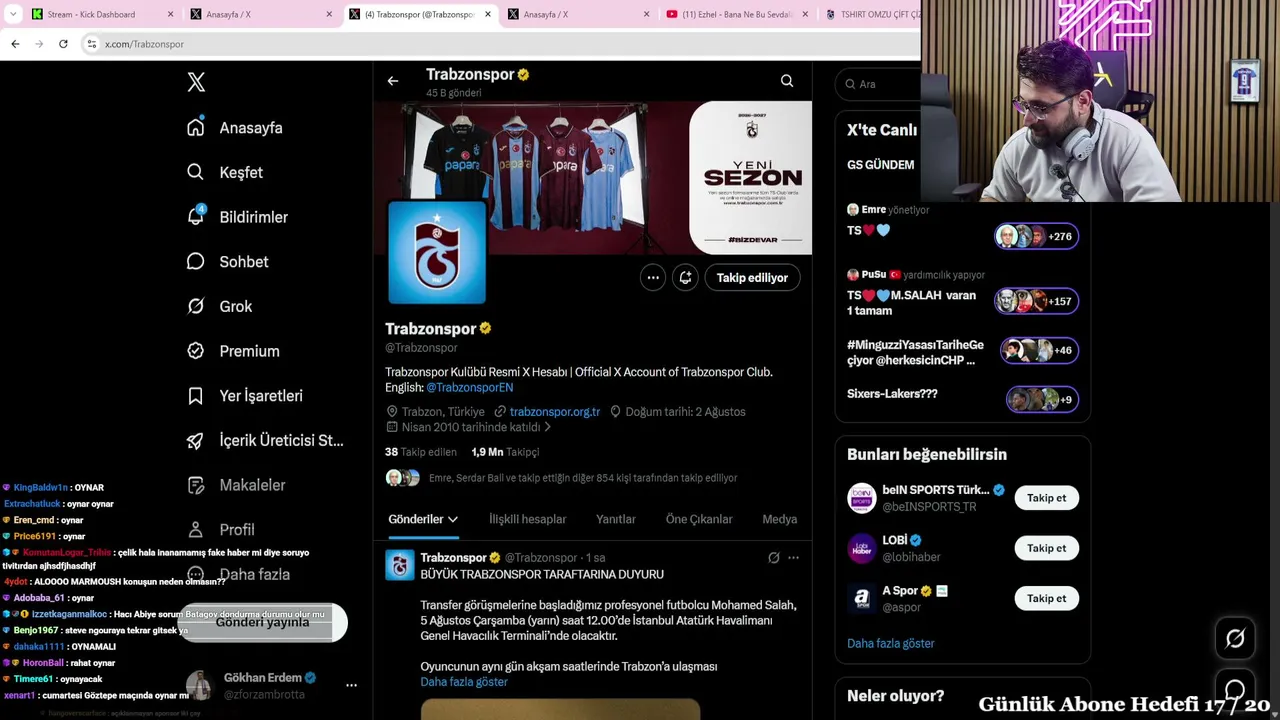Screen dimensions: 1280x720
Task: Open Grok from the sidebar
Action: [219, 306]
